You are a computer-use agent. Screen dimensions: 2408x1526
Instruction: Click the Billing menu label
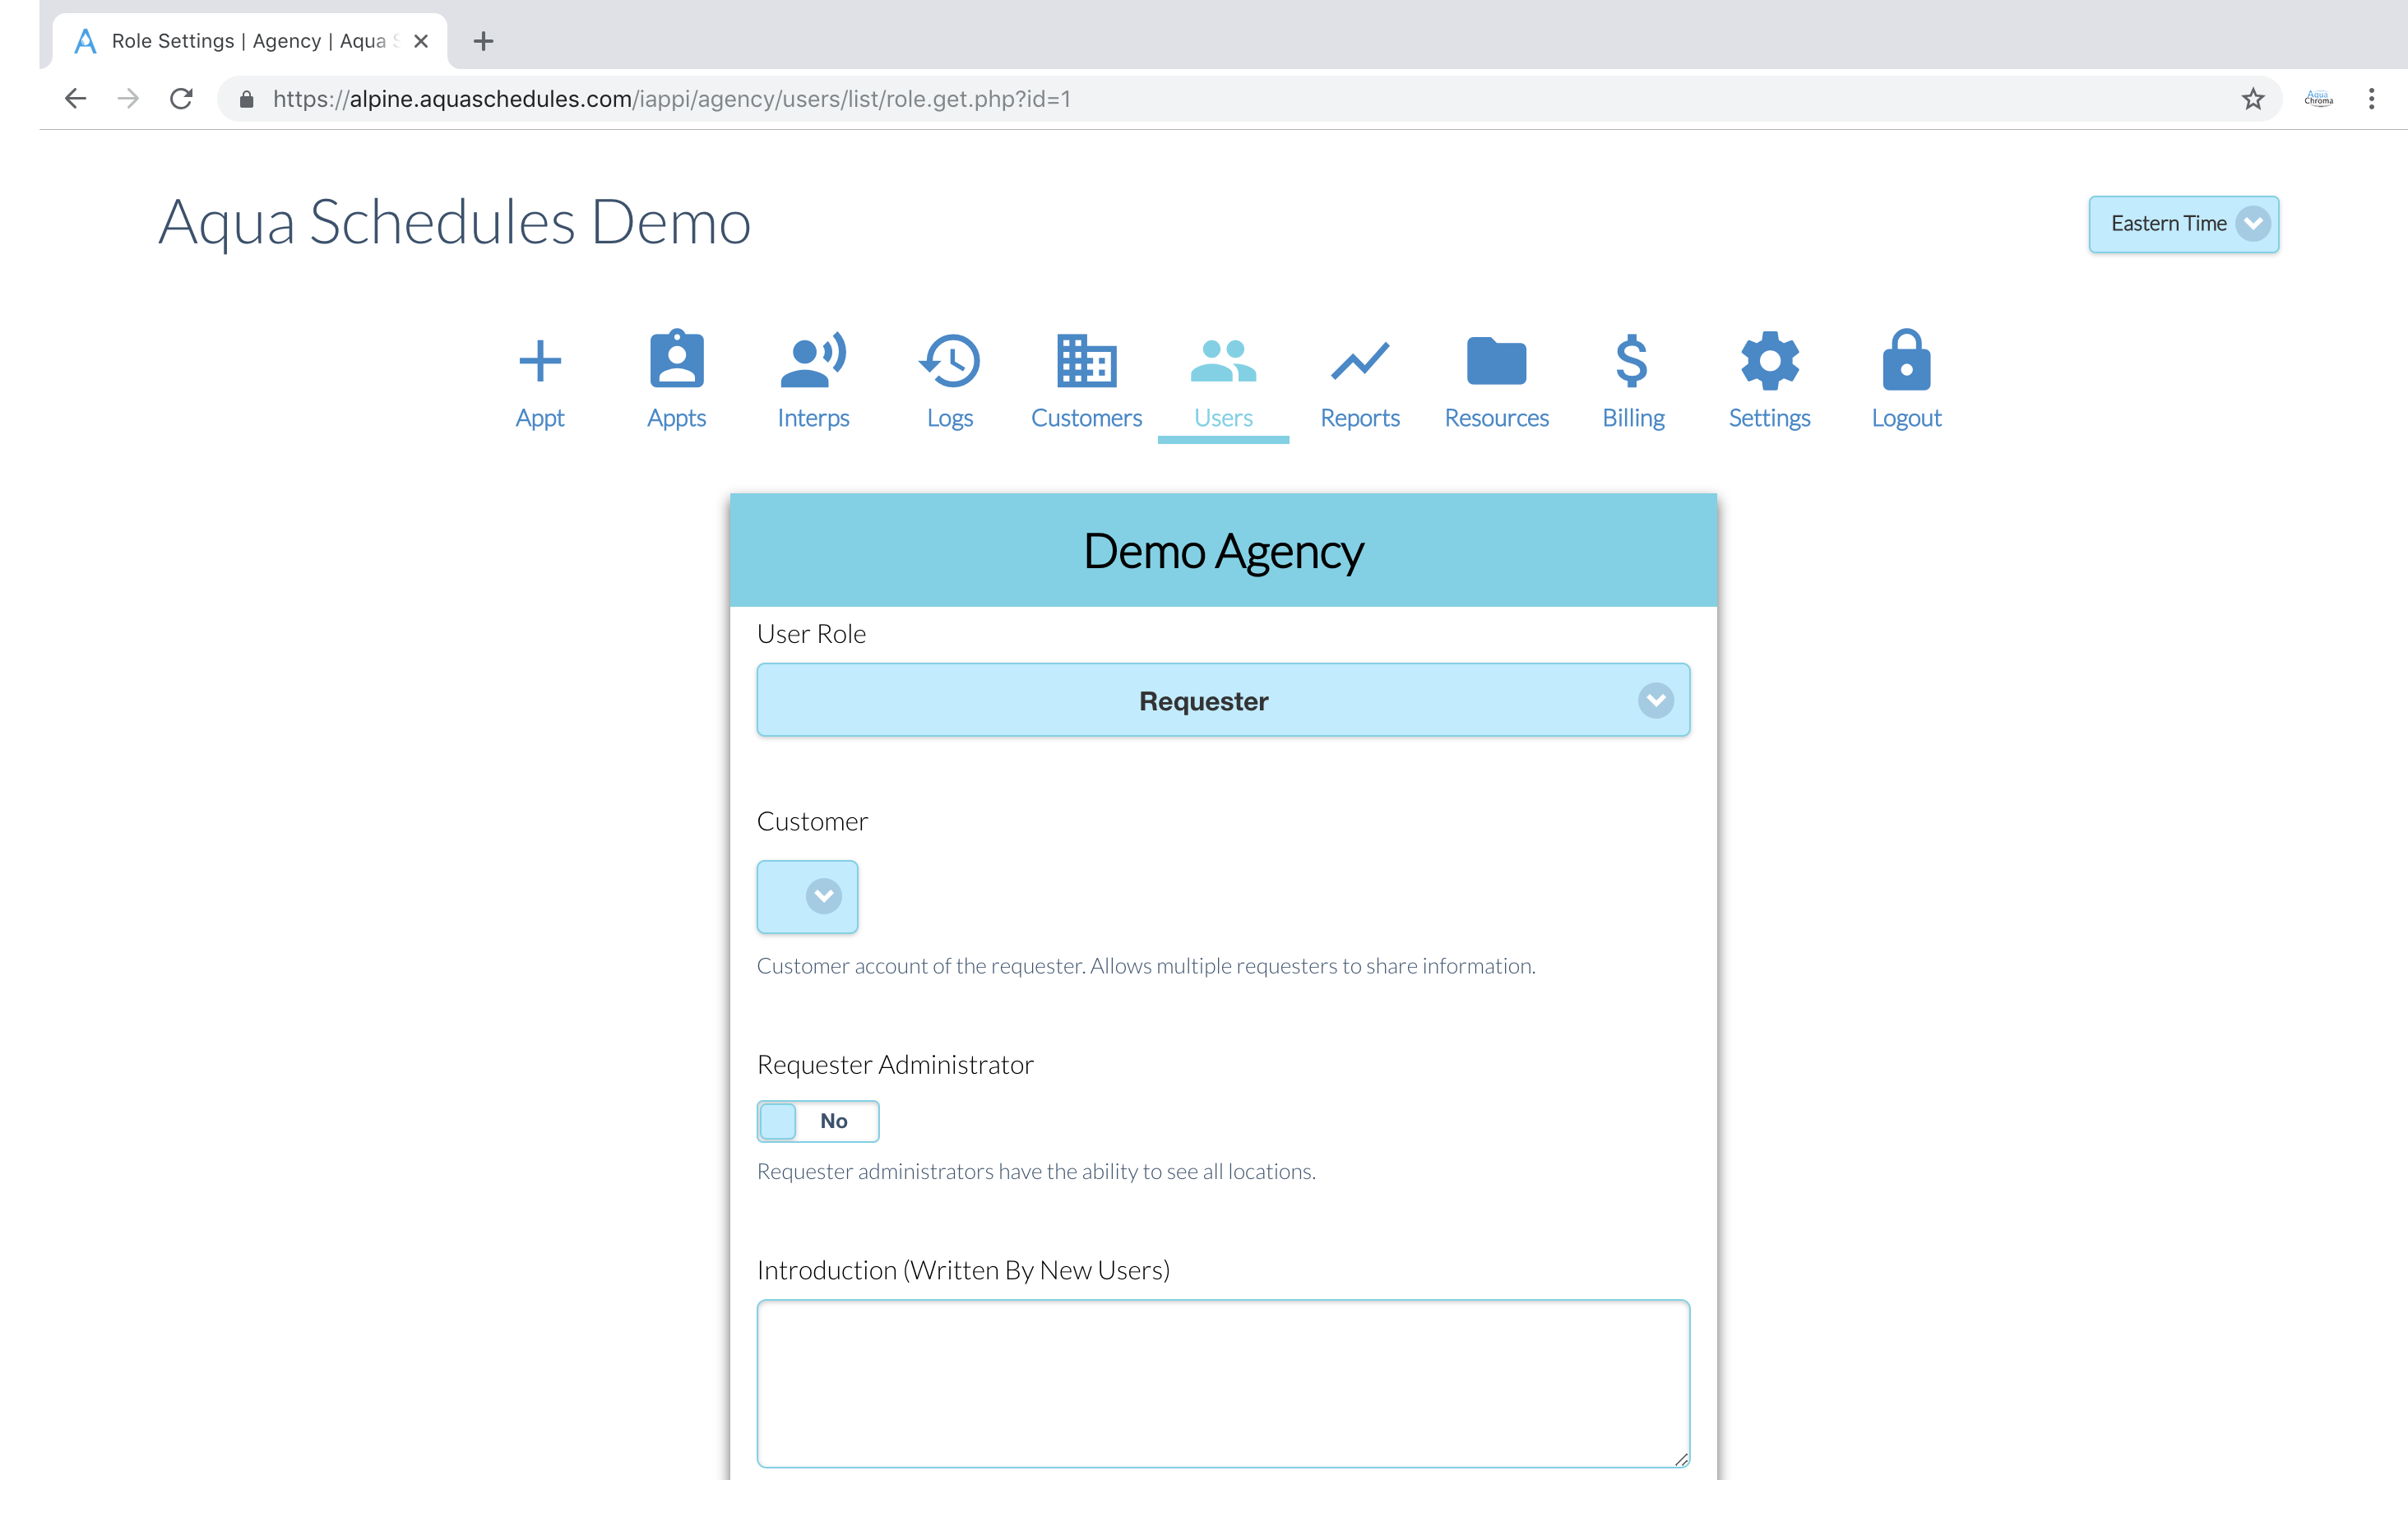(1633, 418)
